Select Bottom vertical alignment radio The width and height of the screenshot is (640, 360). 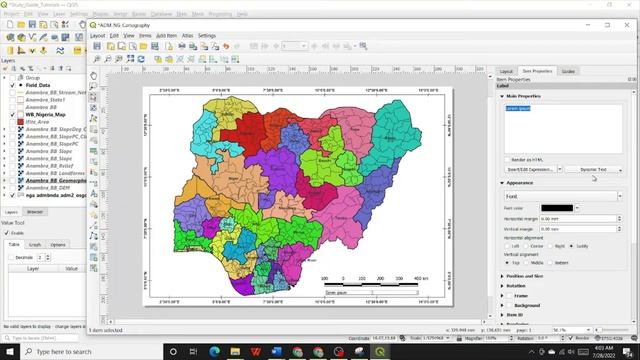tap(550, 263)
